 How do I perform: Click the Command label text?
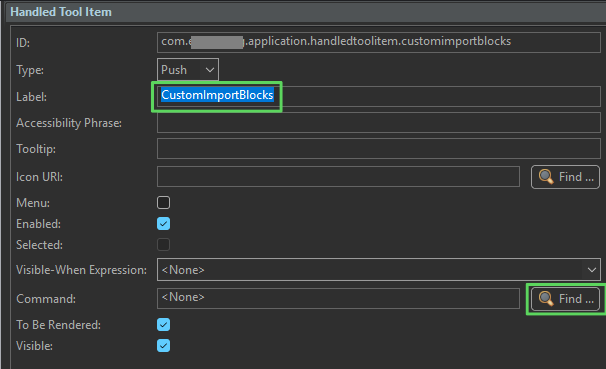46,299
